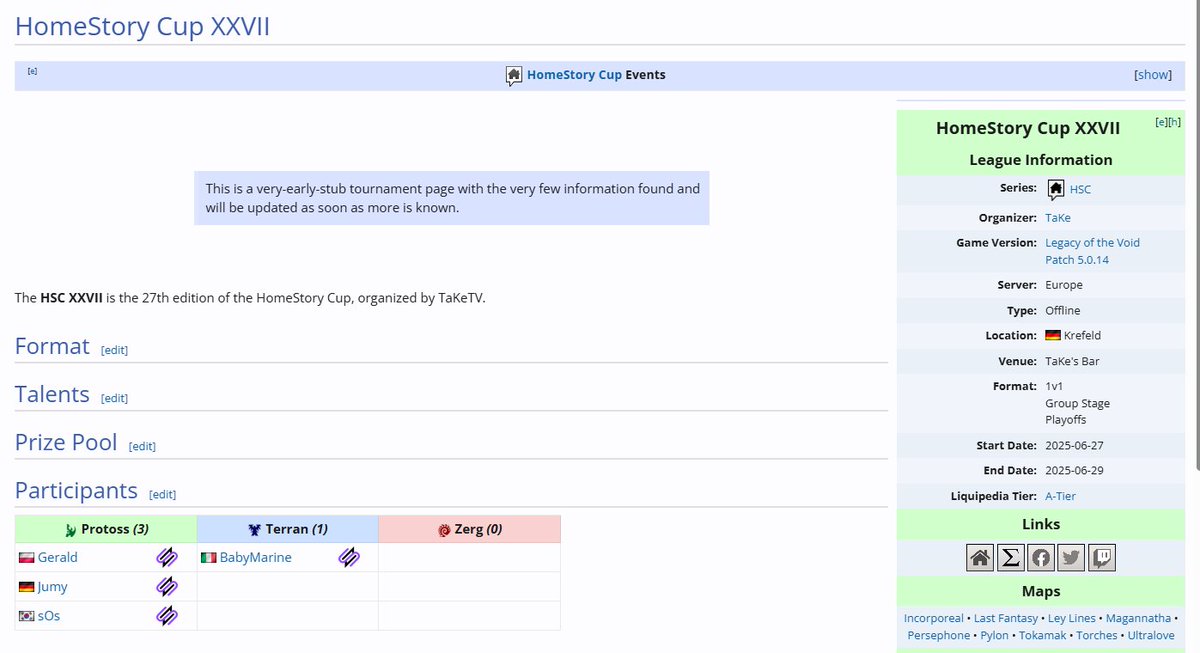Open BabyMarine's player page
Viewport: 1200px width, 653px height.
click(256, 557)
